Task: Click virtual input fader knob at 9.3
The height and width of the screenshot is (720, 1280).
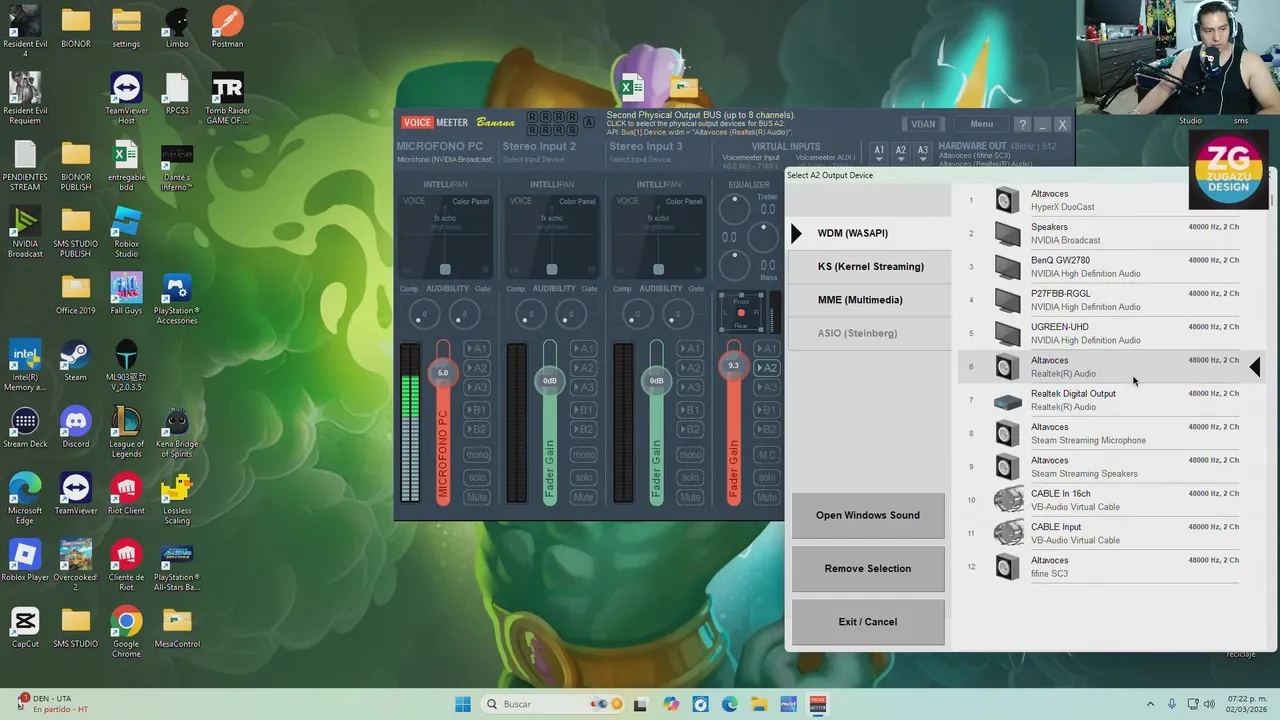Action: point(734,366)
